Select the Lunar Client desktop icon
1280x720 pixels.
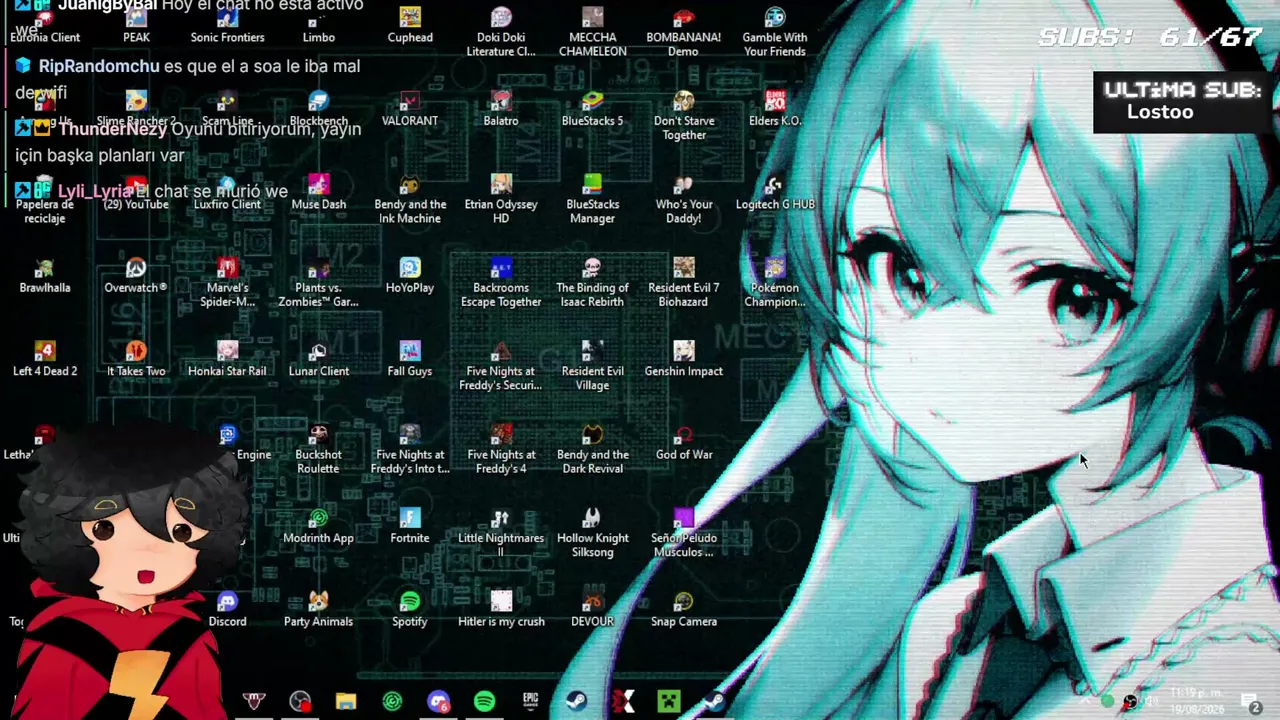(x=319, y=358)
